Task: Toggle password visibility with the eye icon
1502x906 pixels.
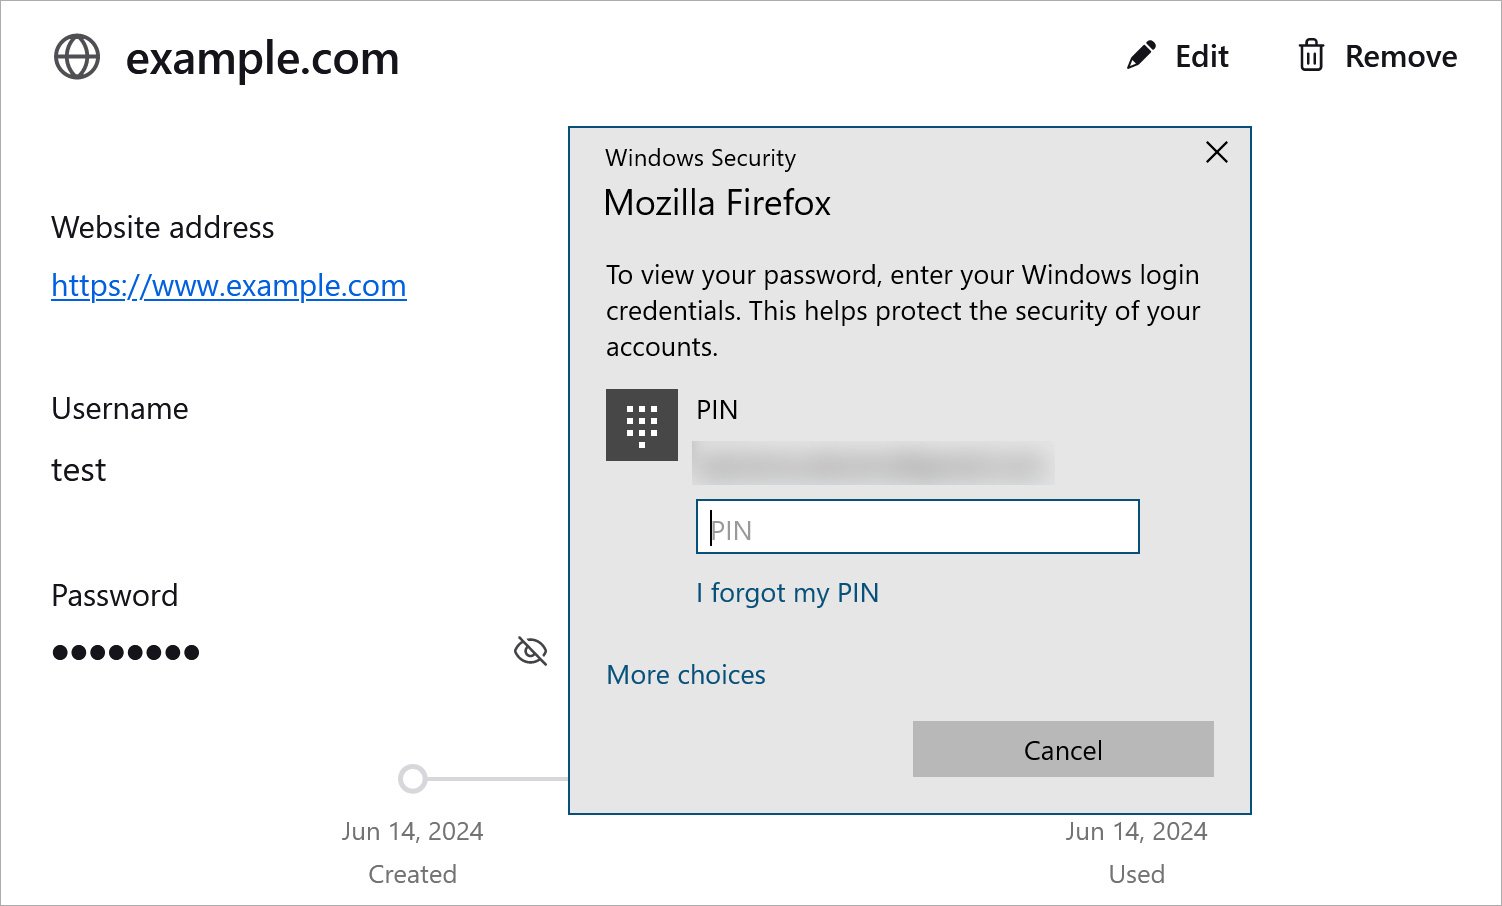Action: (530, 652)
